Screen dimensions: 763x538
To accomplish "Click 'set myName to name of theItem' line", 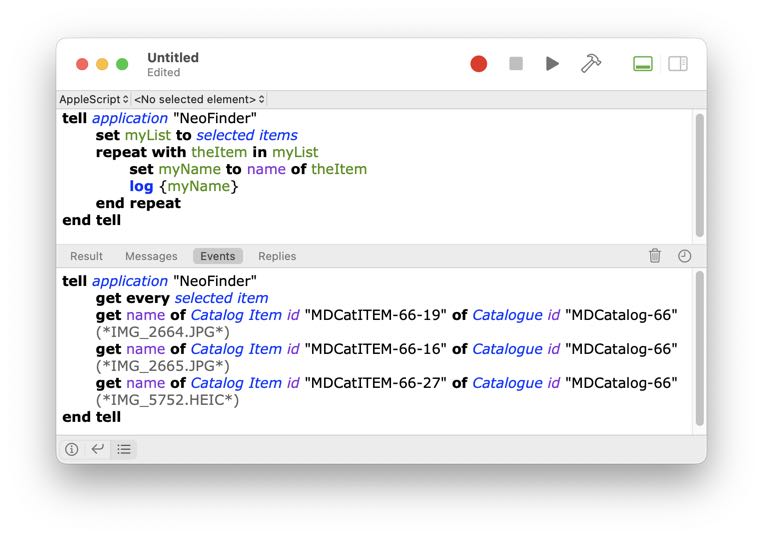I will (248, 169).
